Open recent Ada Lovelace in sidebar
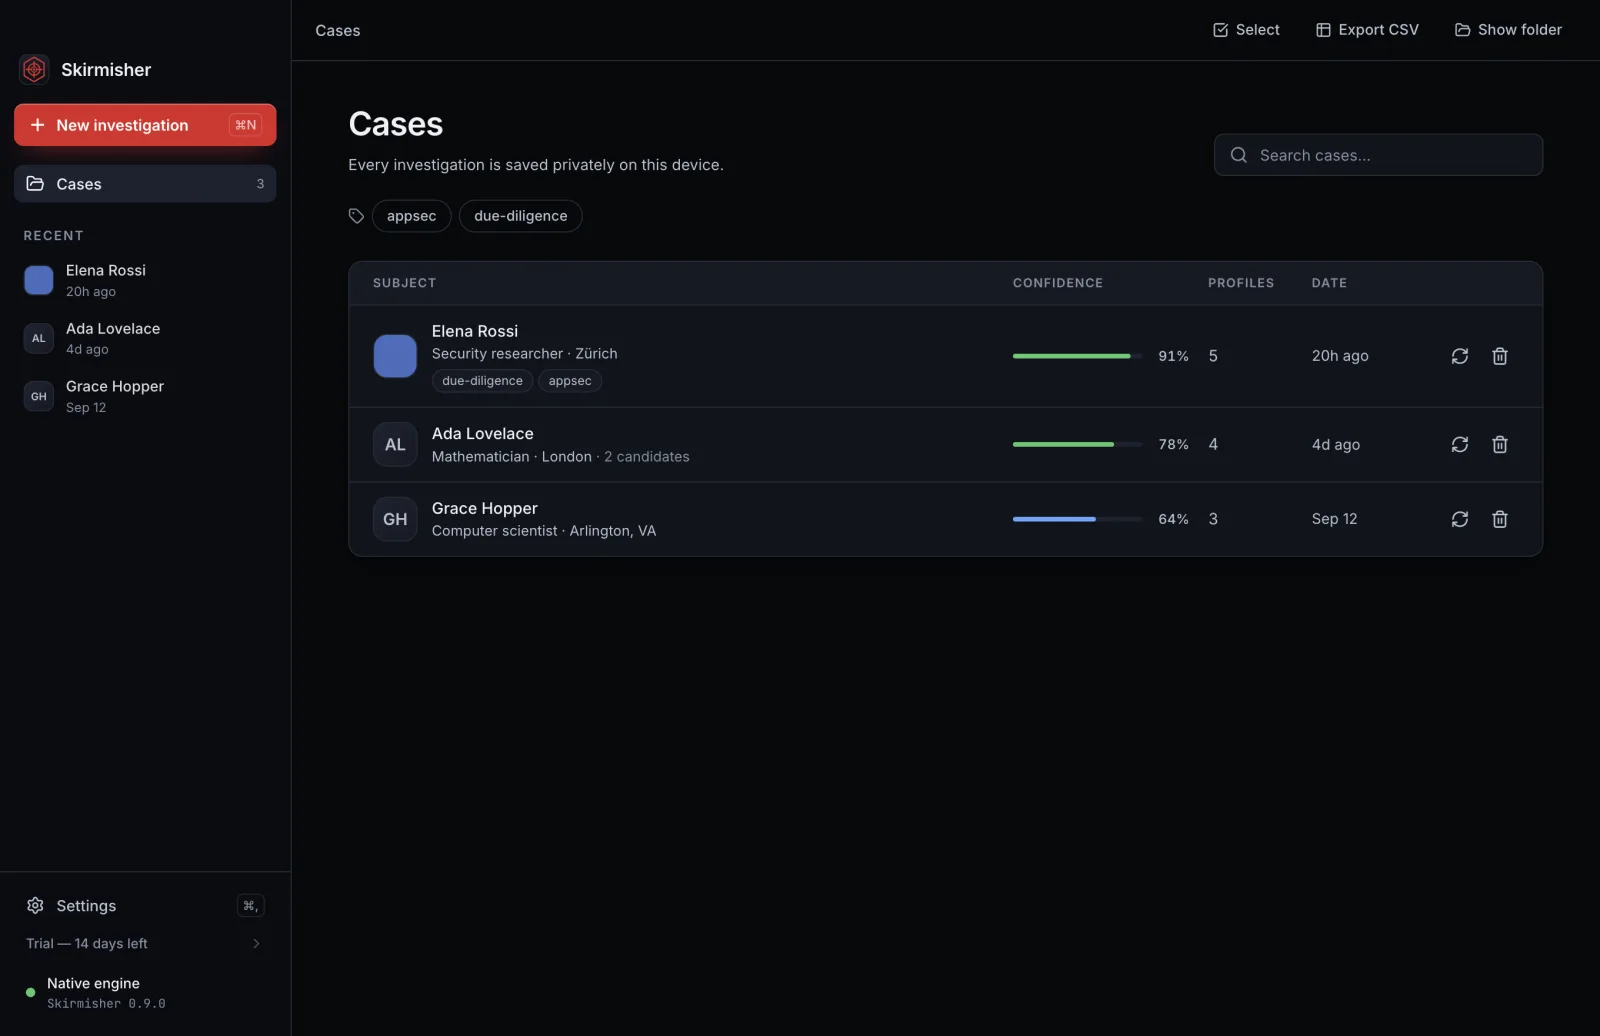This screenshot has height=1036, width=1600. coord(145,338)
